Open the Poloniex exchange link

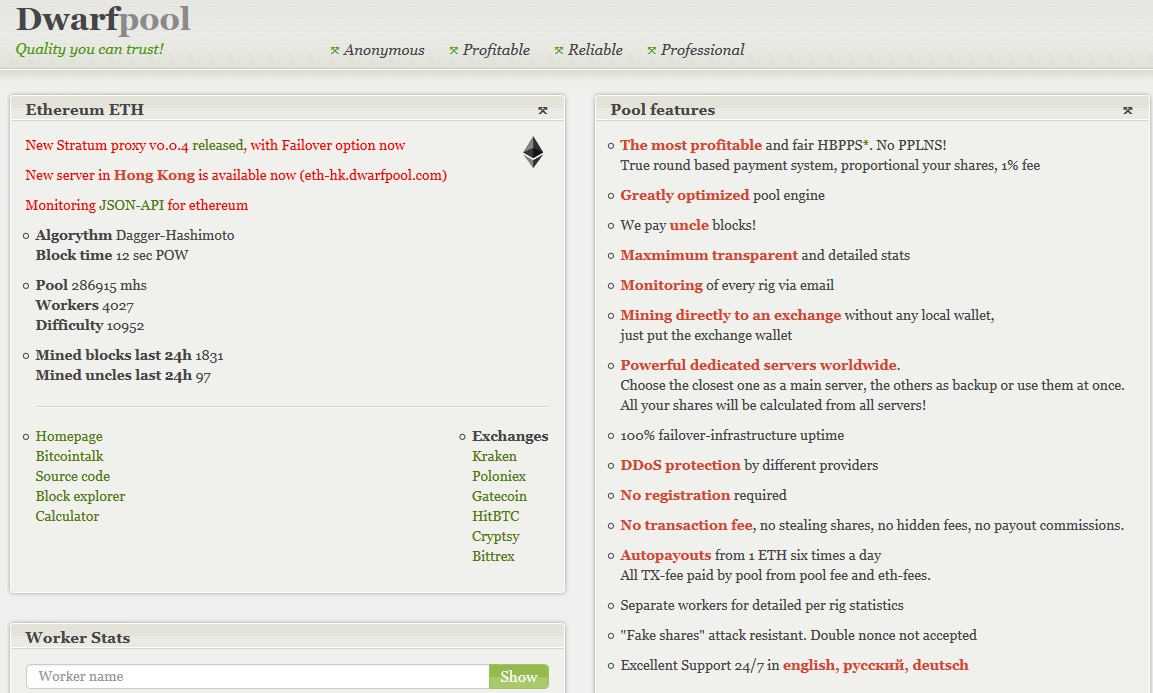coord(499,476)
